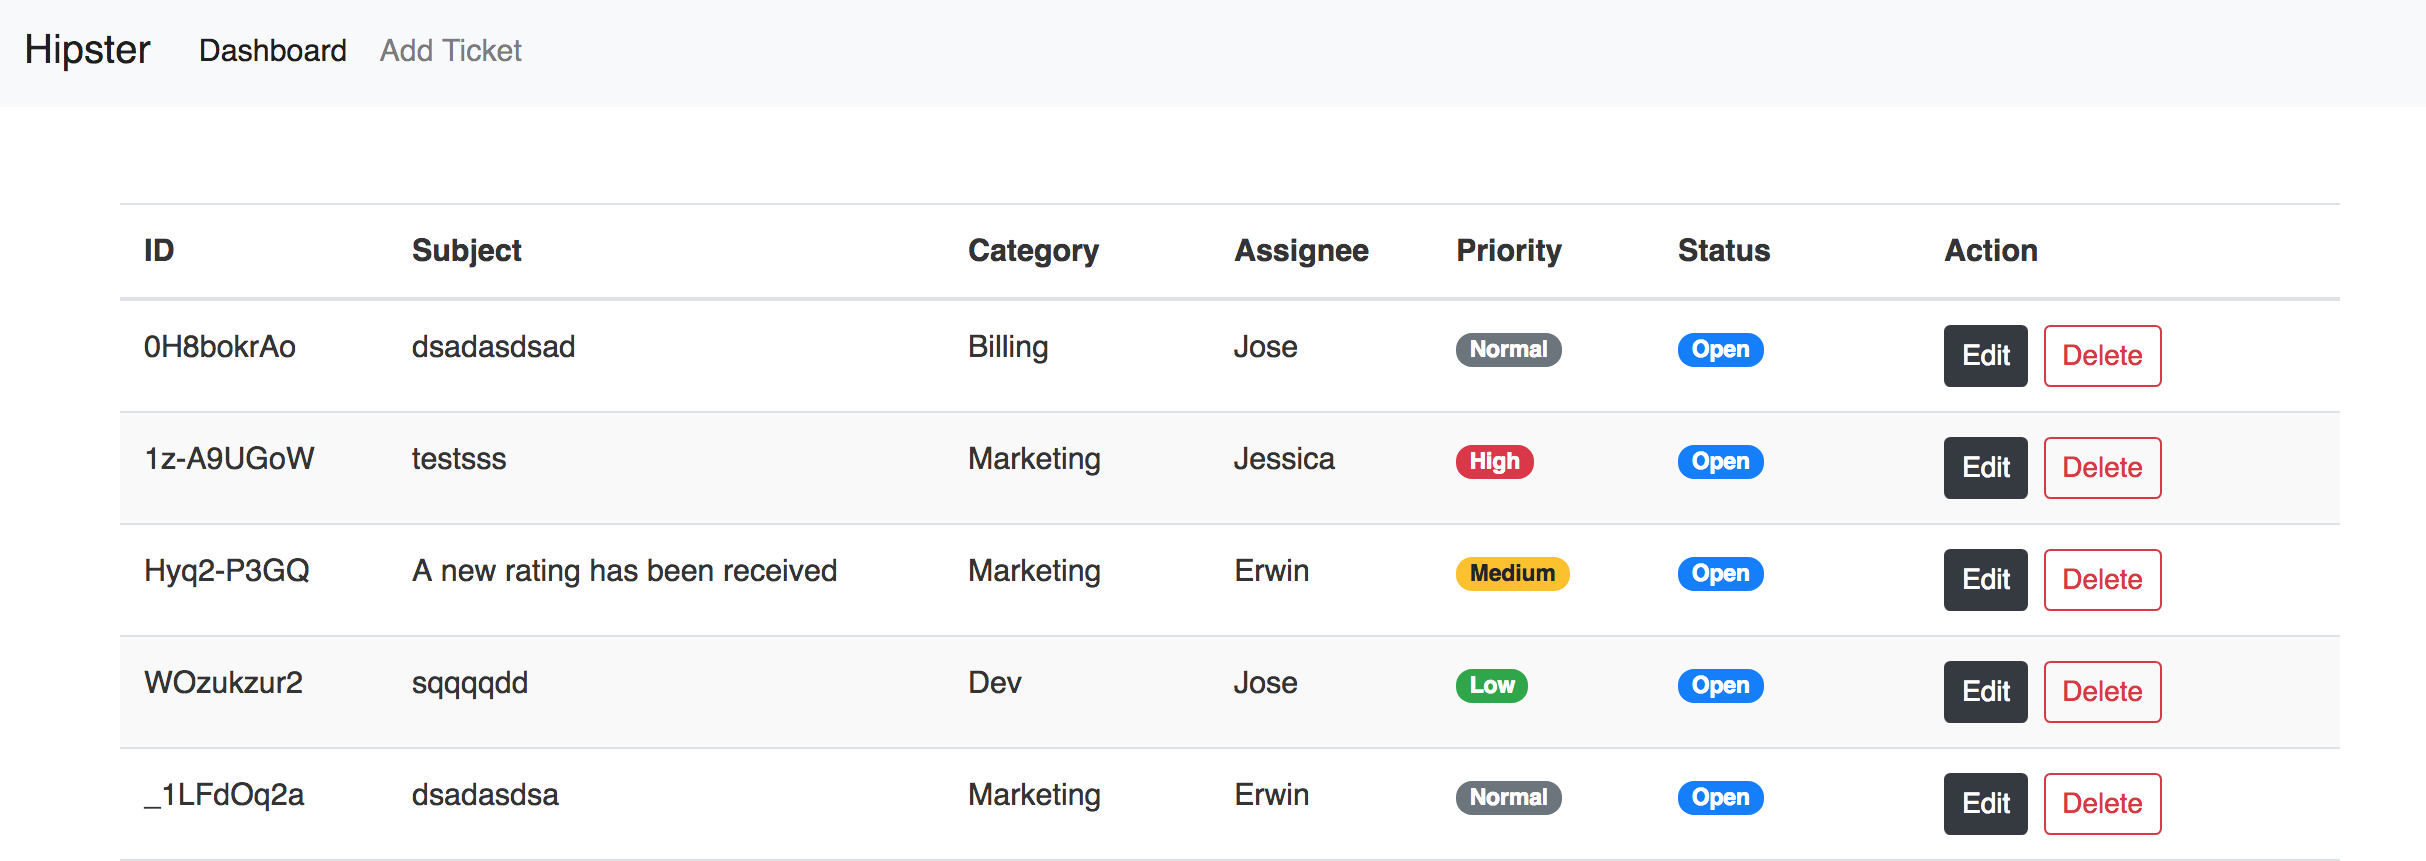The width and height of the screenshot is (2426, 861).
Task: Go to the Add Ticket page
Action: [451, 51]
